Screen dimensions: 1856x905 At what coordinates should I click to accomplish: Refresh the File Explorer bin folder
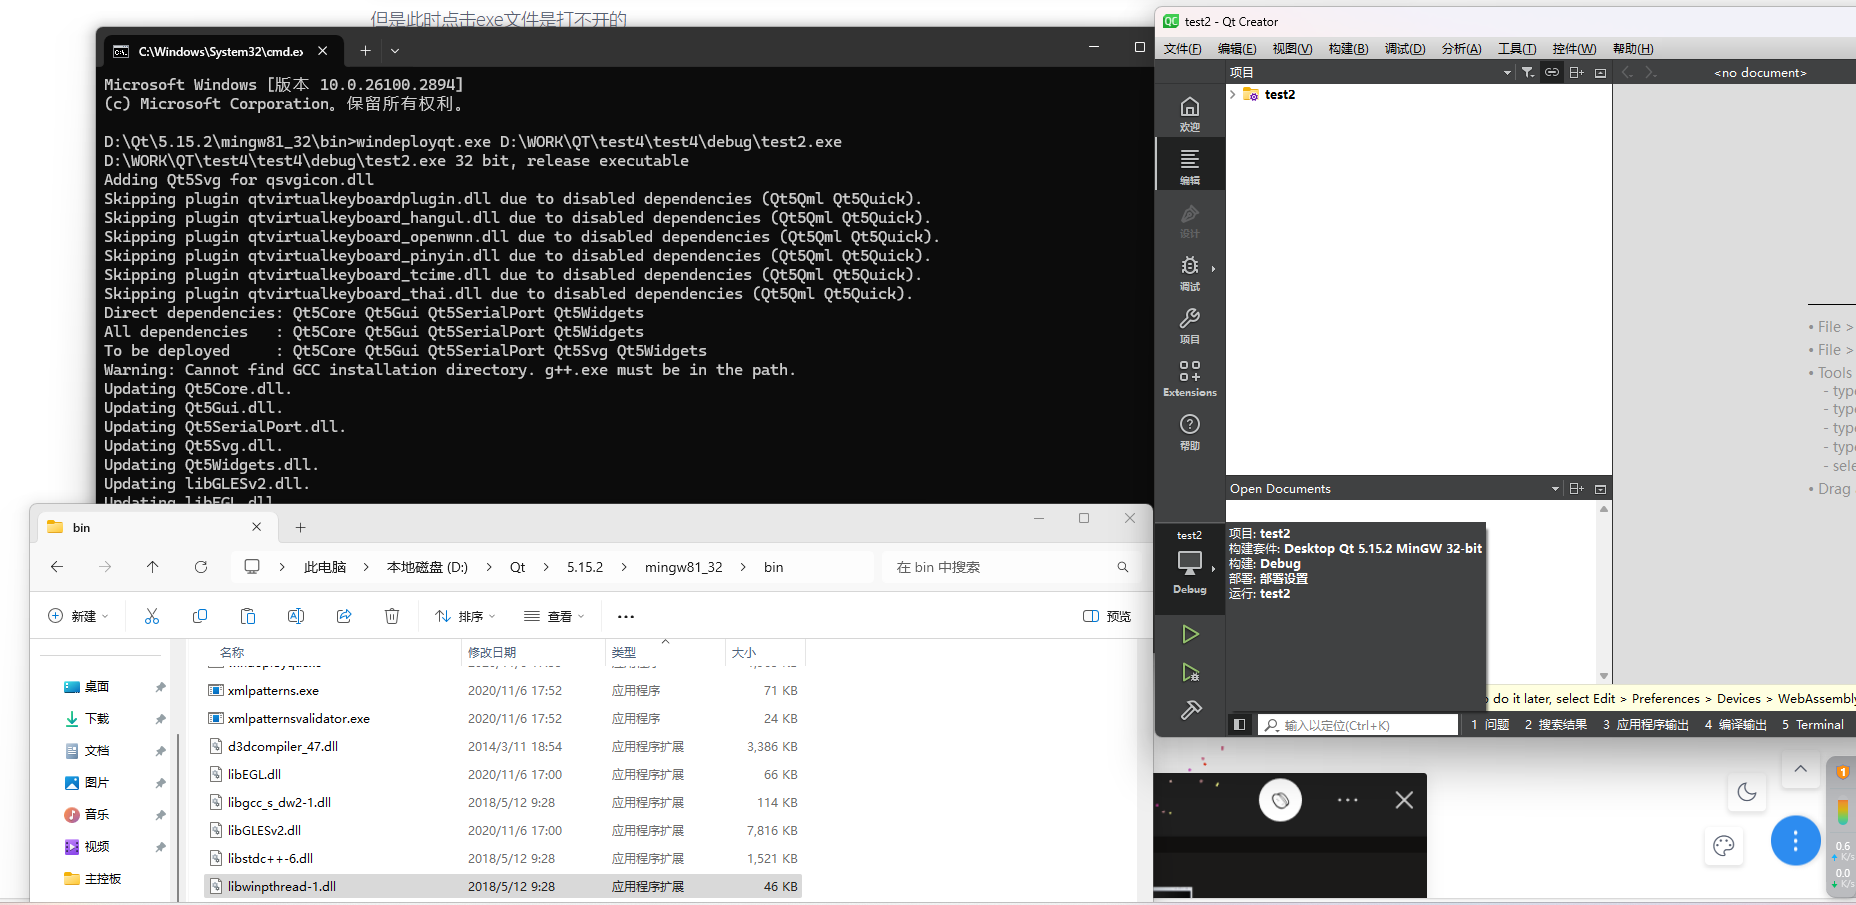(x=201, y=567)
